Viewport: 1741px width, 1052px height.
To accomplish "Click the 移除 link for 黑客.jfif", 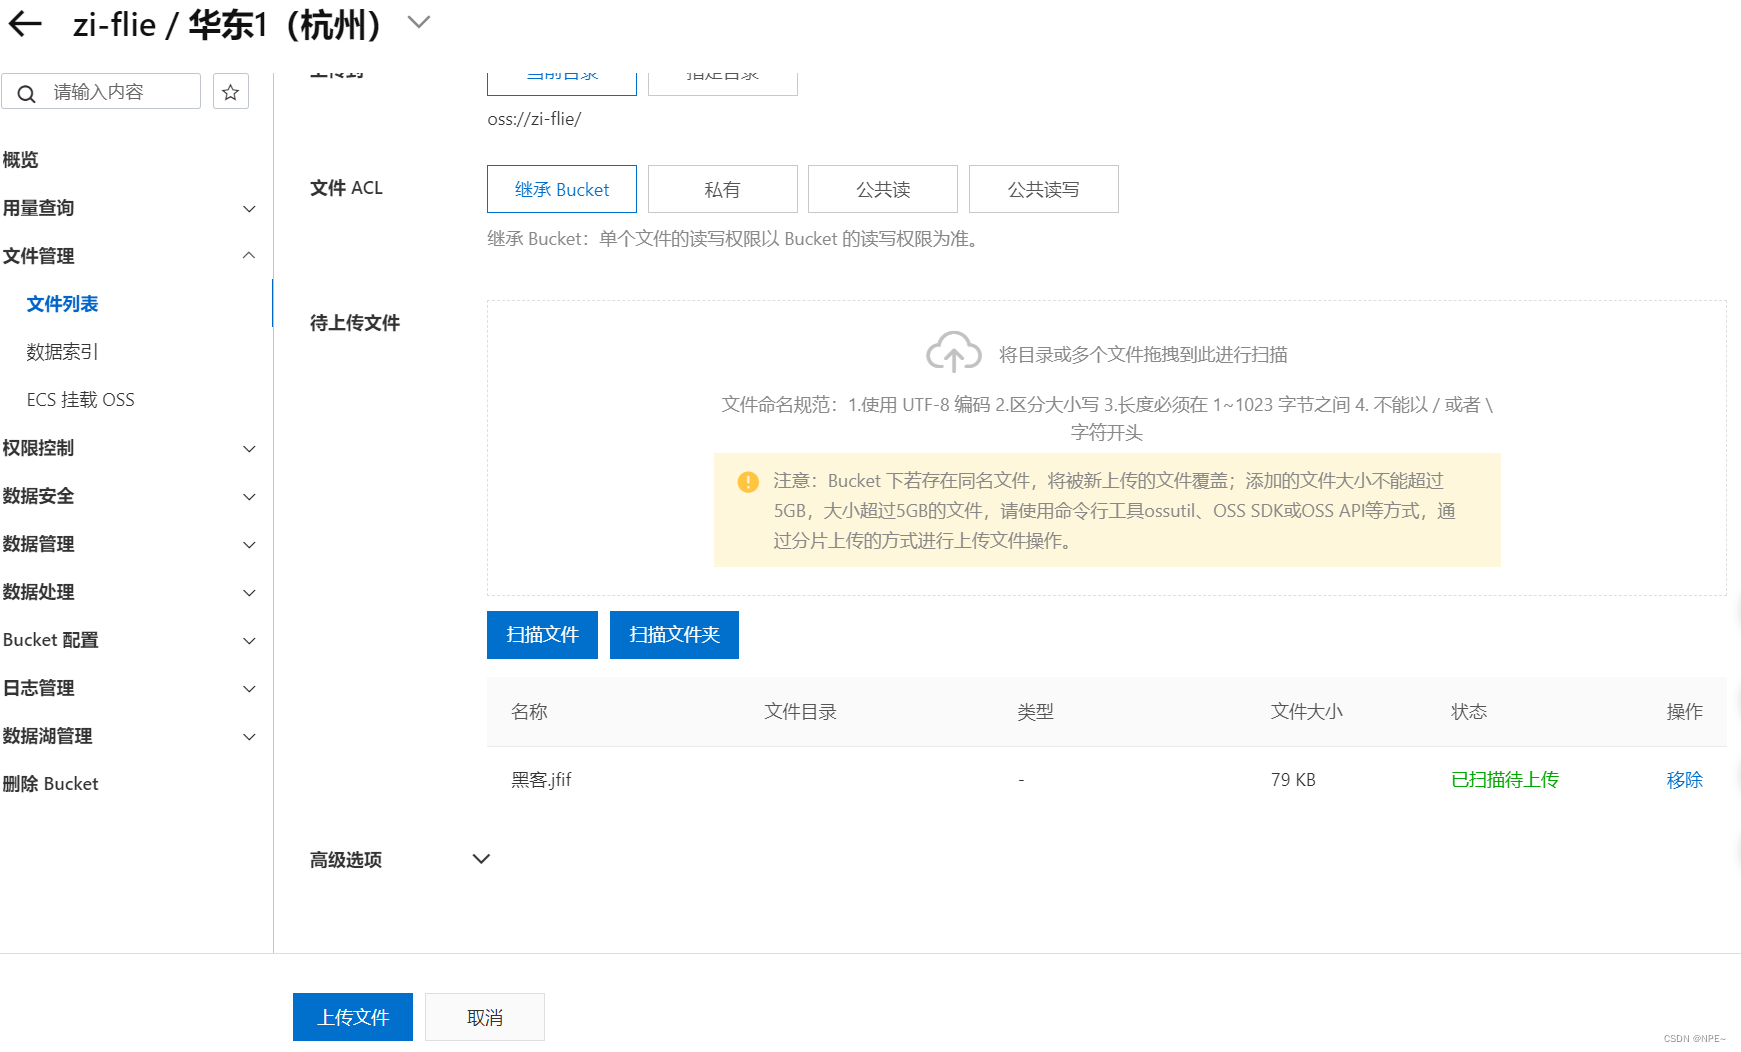I will point(1685,780).
